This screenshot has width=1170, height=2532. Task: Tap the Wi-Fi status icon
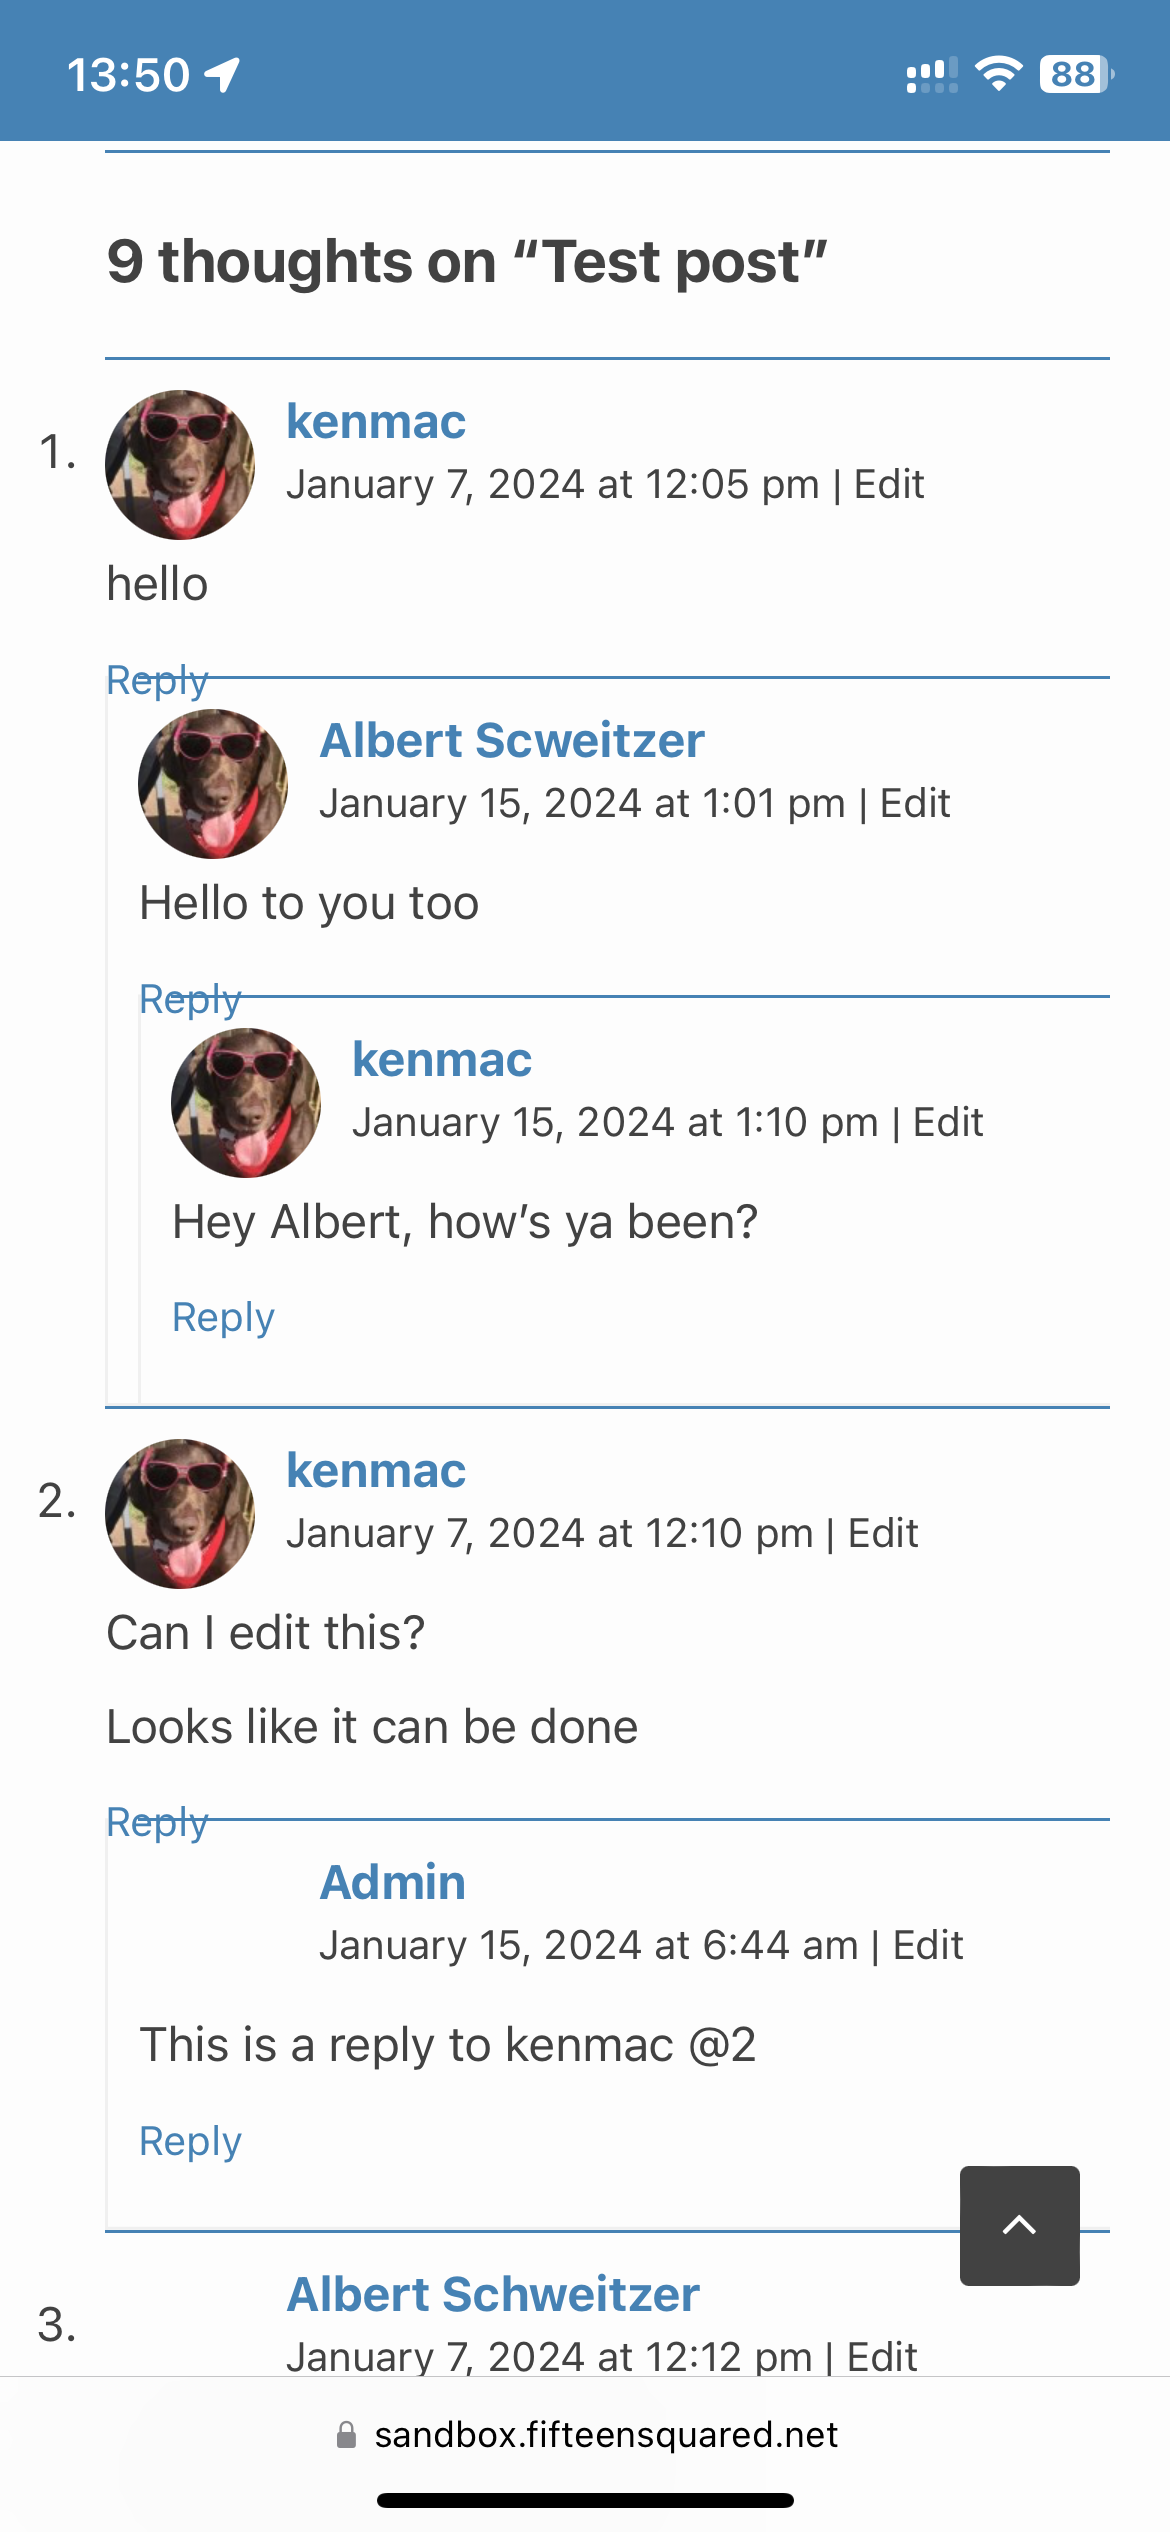point(997,74)
